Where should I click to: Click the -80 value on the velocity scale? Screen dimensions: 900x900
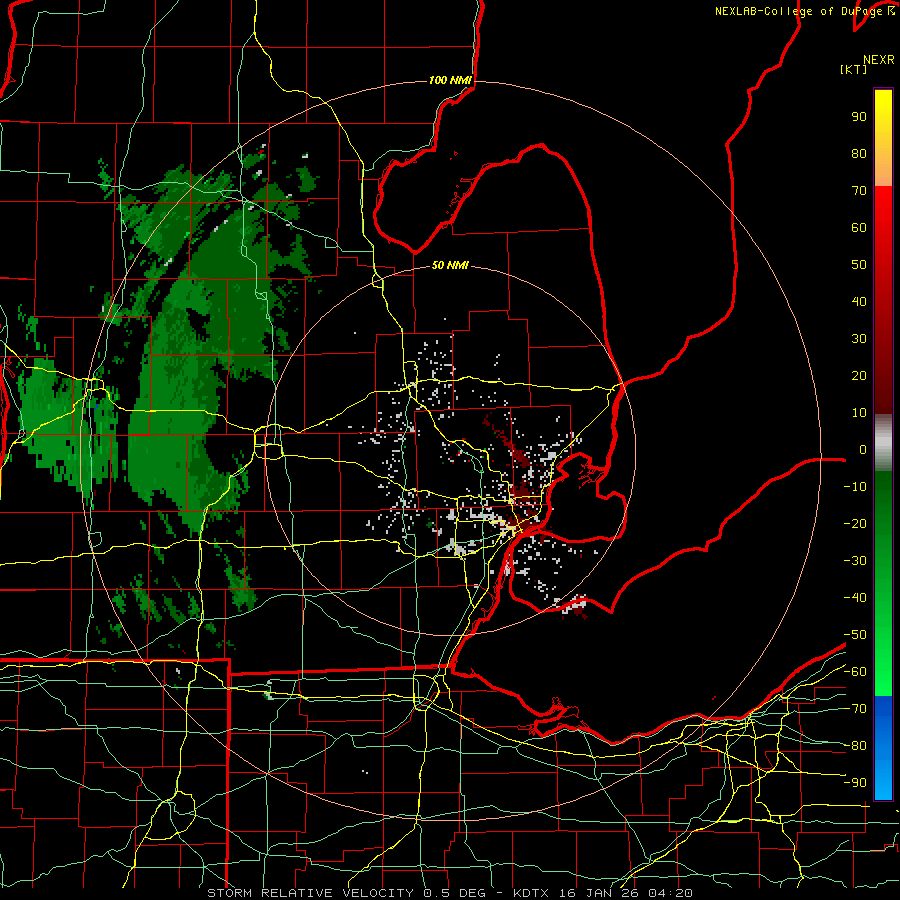coord(855,746)
